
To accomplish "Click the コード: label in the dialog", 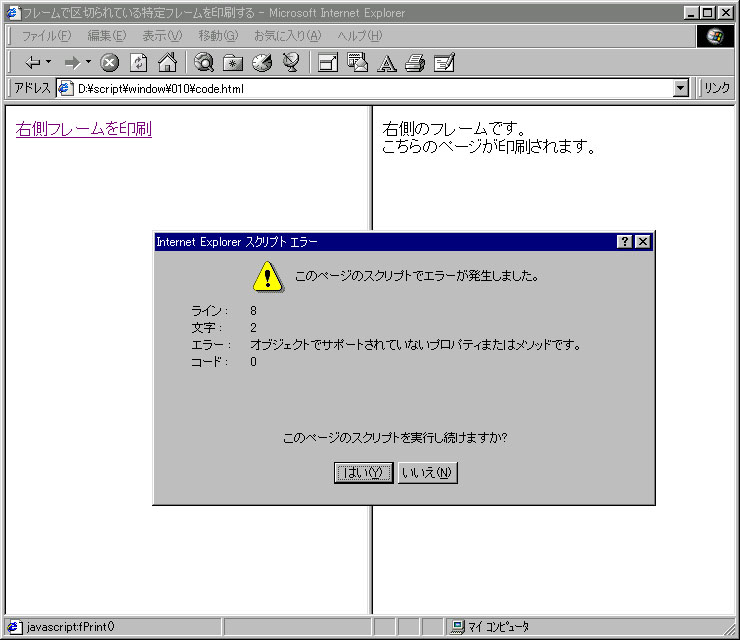I will click(210, 362).
